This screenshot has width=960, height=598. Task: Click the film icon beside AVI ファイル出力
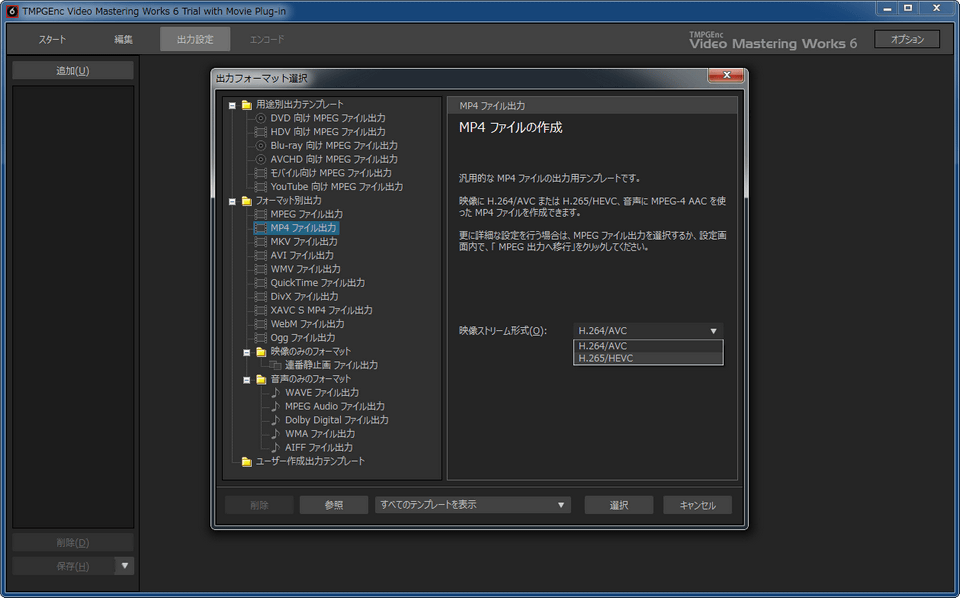coord(260,255)
